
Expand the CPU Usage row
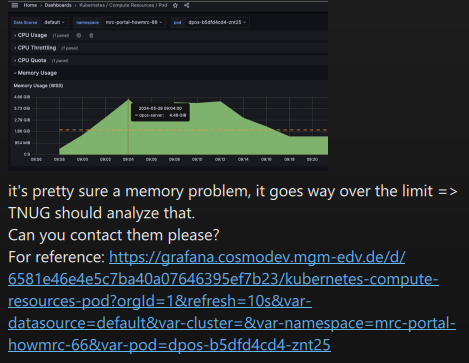point(30,35)
